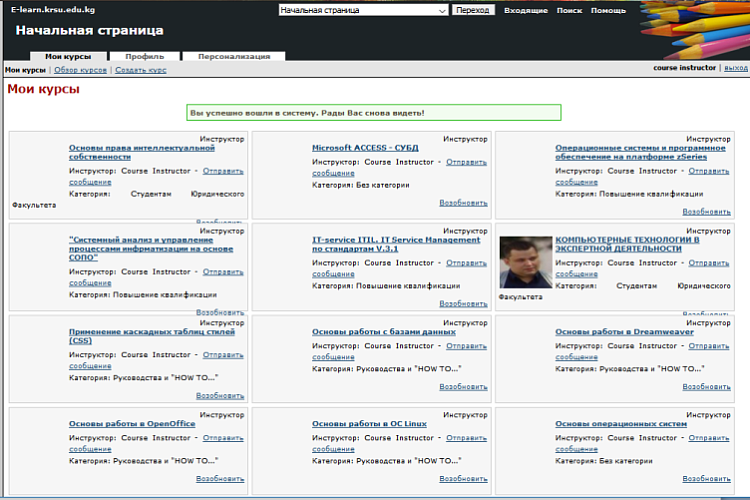This screenshot has width=750, height=500.
Task: Open Поиск in the top navigation
Action: coord(568,10)
